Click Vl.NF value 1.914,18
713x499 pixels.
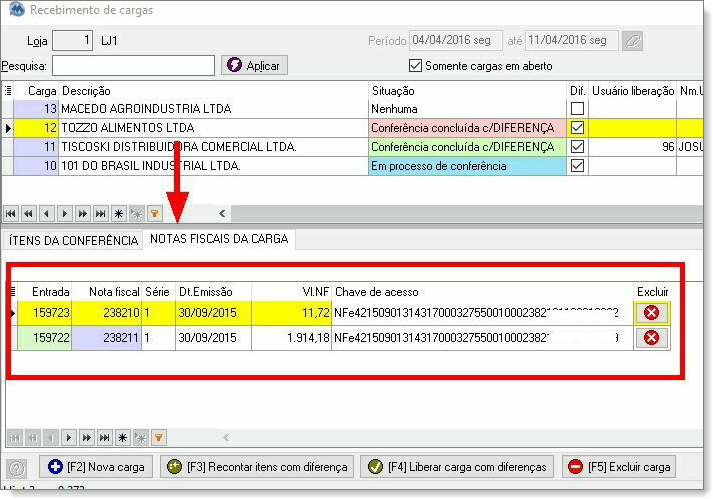(291, 338)
